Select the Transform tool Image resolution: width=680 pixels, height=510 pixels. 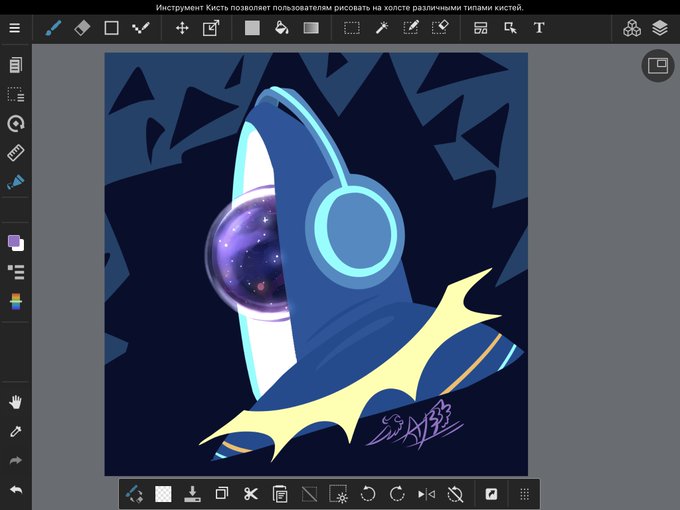(x=211, y=29)
